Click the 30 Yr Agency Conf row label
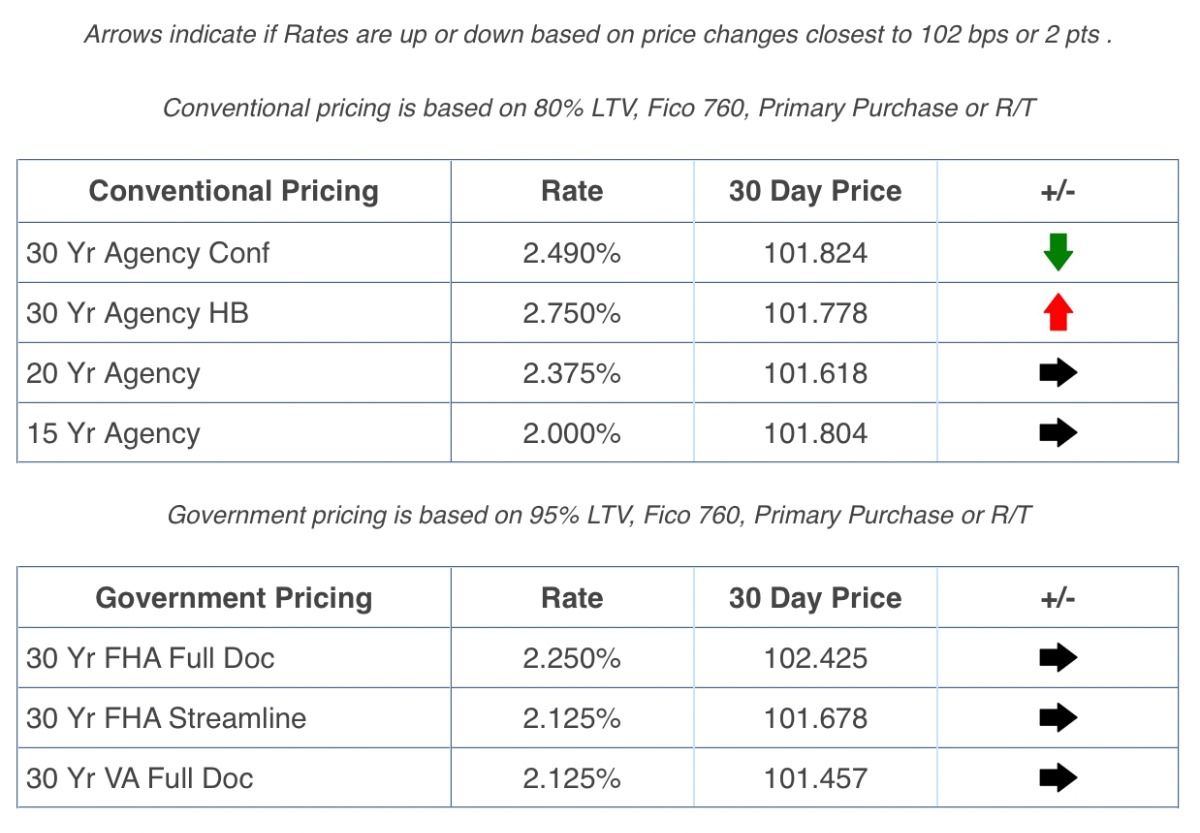The width and height of the screenshot is (1200, 833). click(x=148, y=253)
